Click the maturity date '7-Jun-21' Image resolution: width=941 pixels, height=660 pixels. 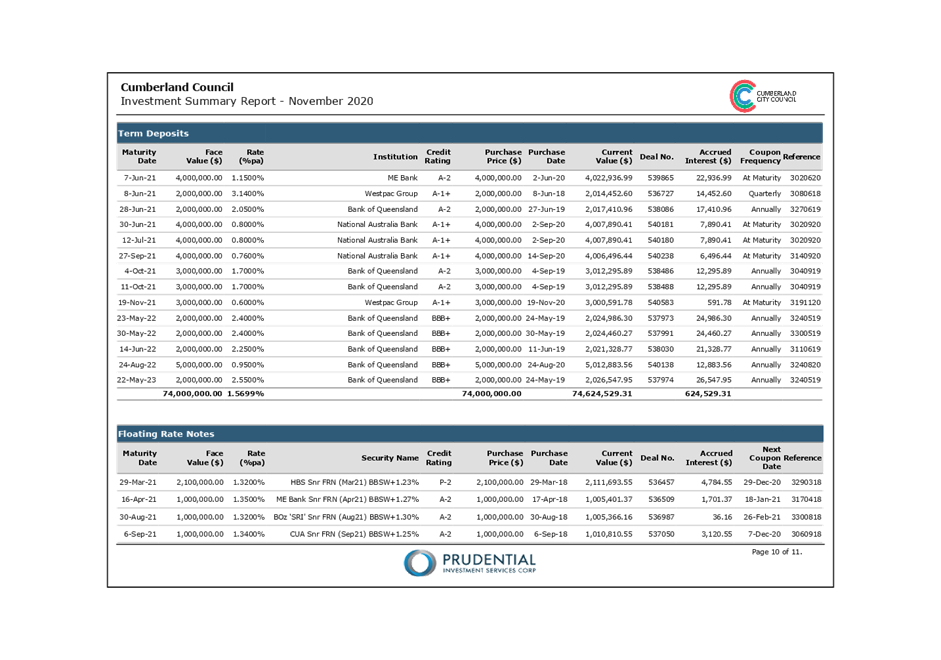point(139,178)
